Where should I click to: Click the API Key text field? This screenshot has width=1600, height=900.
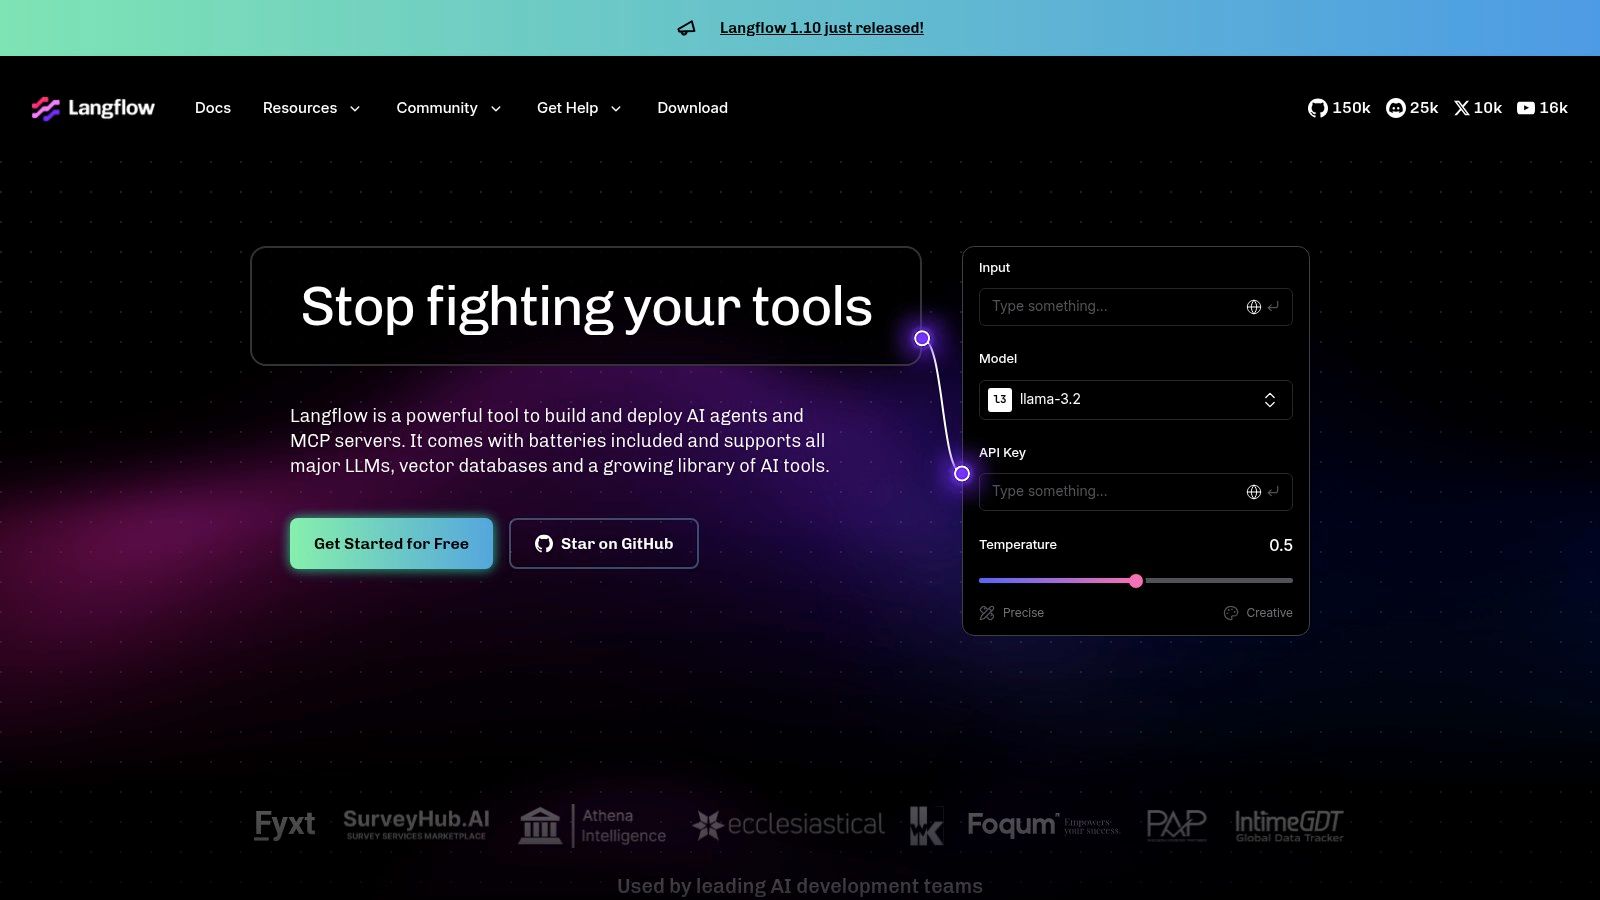pos(1136,492)
